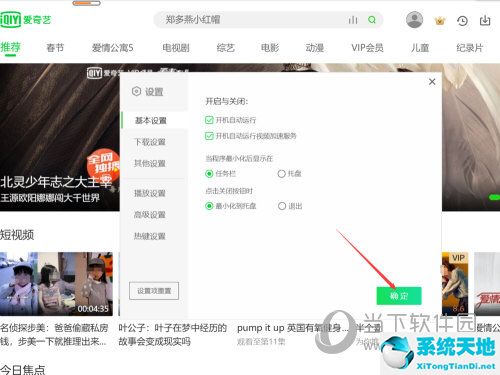Open the 动漫 tab
The width and height of the screenshot is (500, 375).
pyautogui.click(x=315, y=48)
